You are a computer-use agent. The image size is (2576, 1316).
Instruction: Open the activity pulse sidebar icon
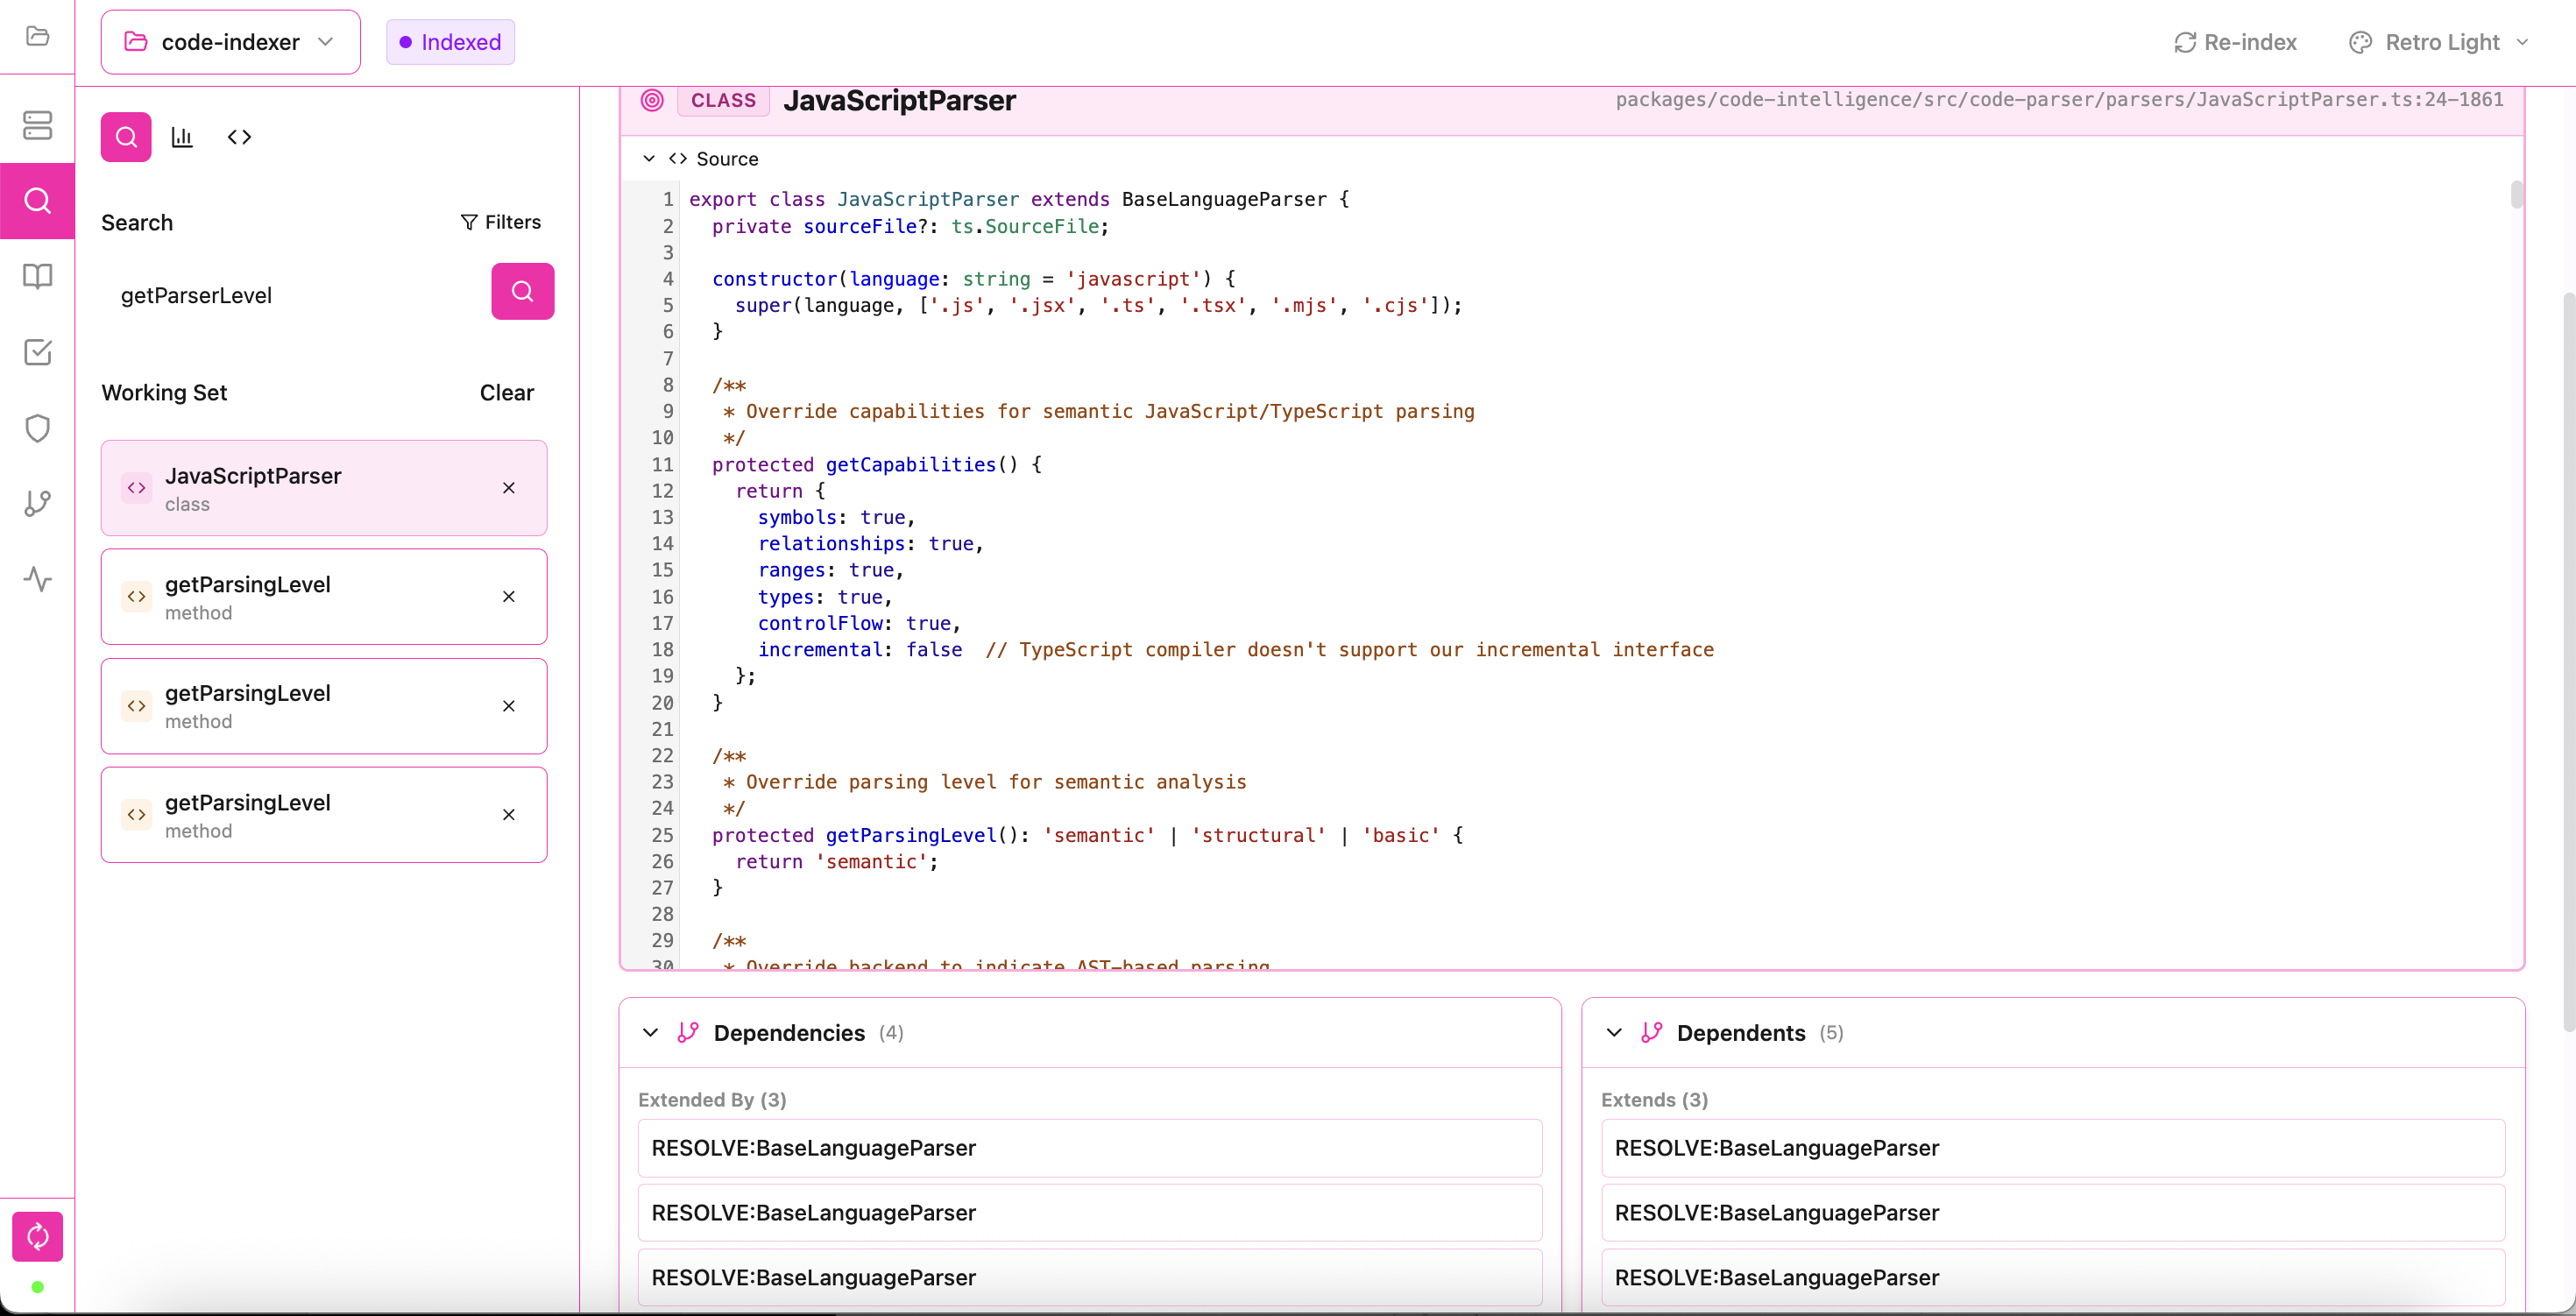[37, 579]
